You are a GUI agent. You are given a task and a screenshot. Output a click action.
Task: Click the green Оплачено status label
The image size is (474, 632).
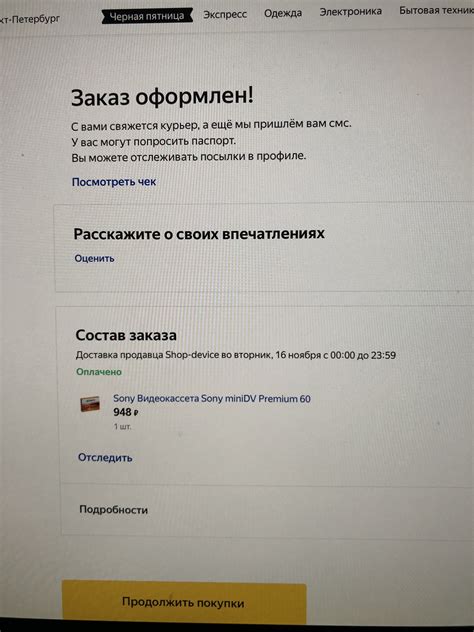[x=99, y=372]
